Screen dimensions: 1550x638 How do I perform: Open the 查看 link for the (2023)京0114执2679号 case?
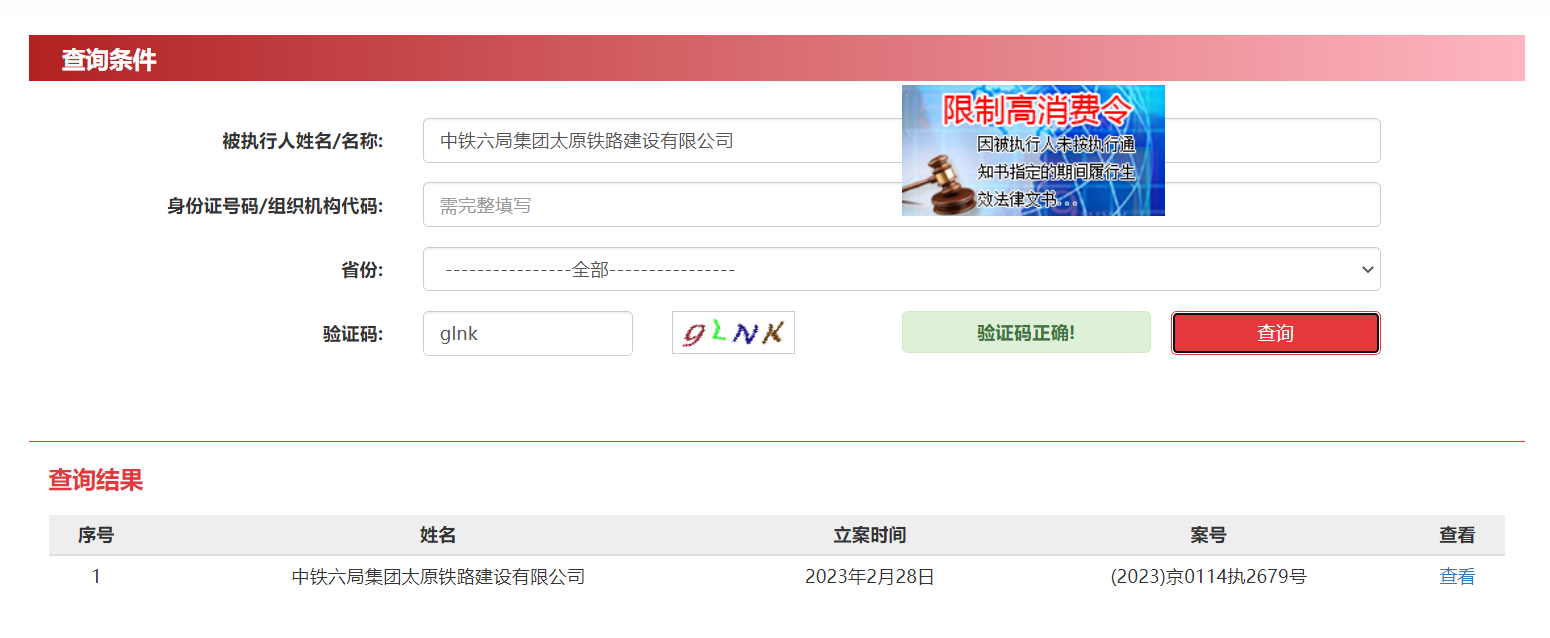click(x=1456, y=577)
